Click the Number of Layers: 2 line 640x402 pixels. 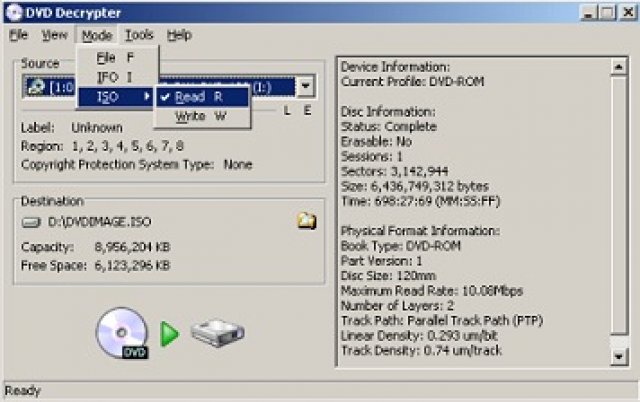pyautogui.click(x=397, y=305)
